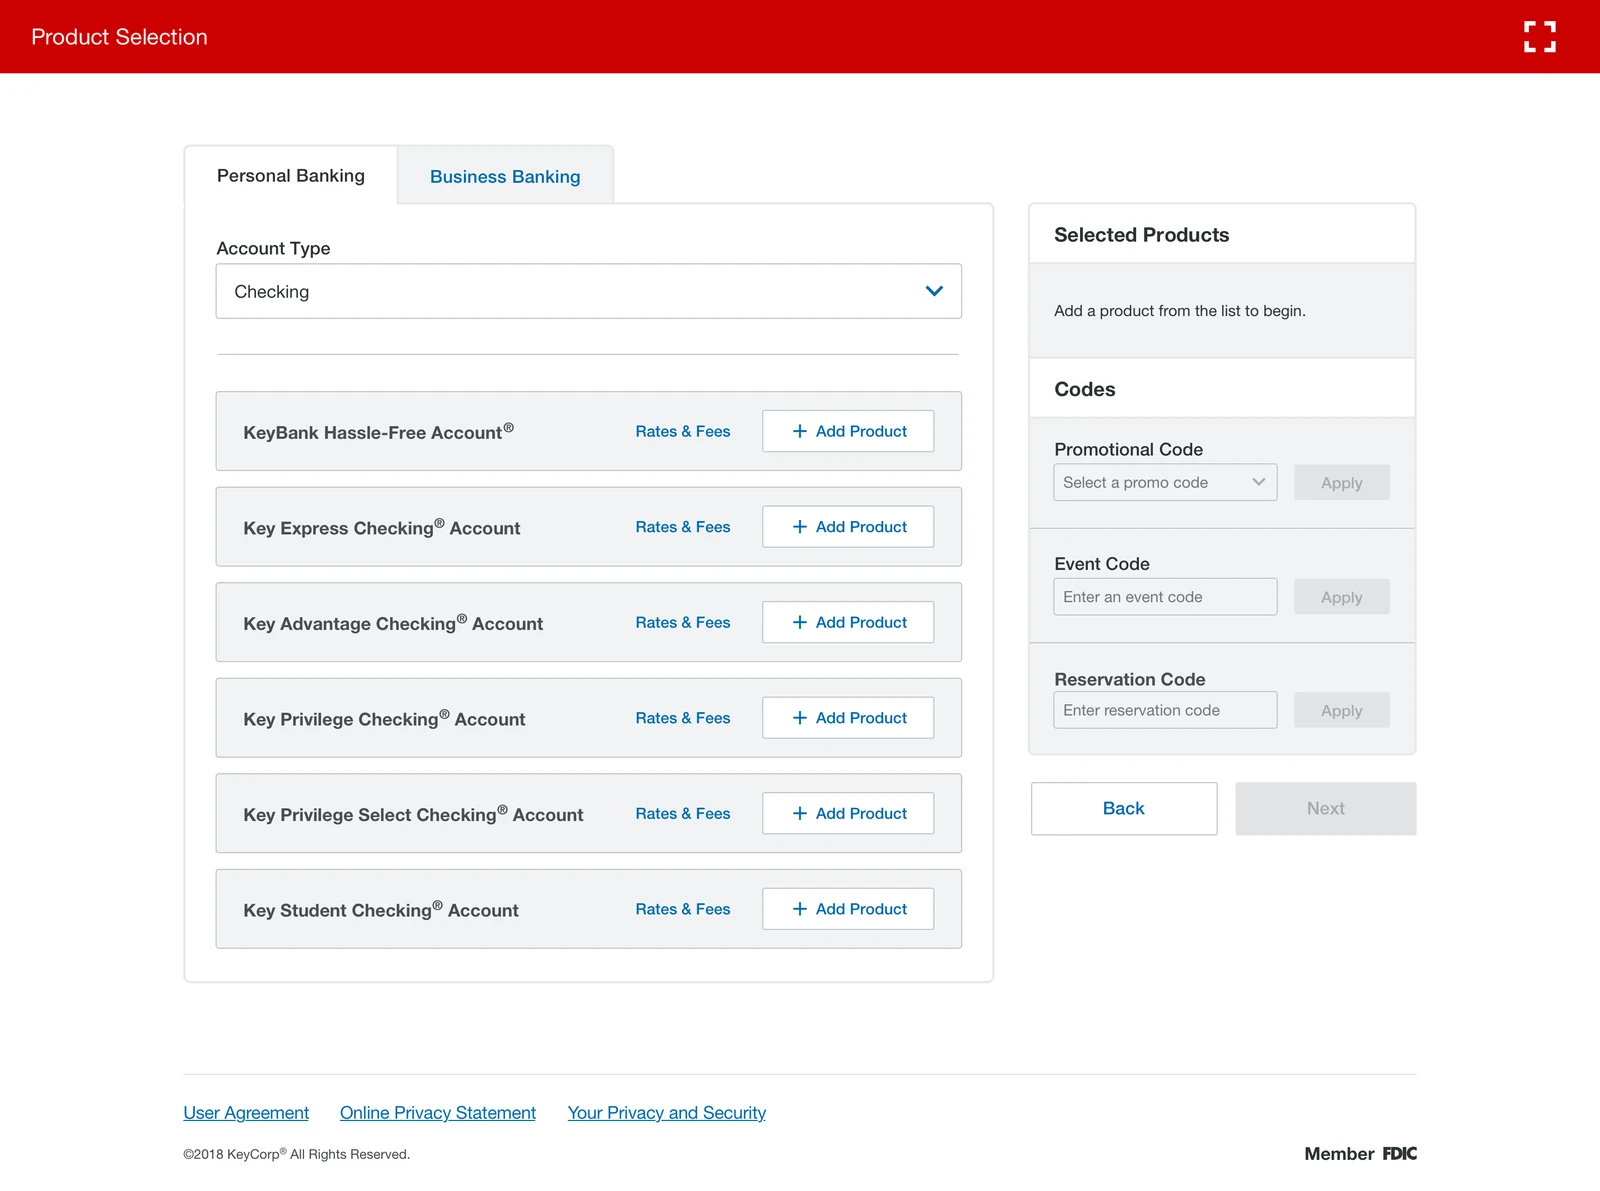1600x1191 pixels.
Task: Click the KeyBank Hassle-Free Account name
Action: tap(378, 432)
